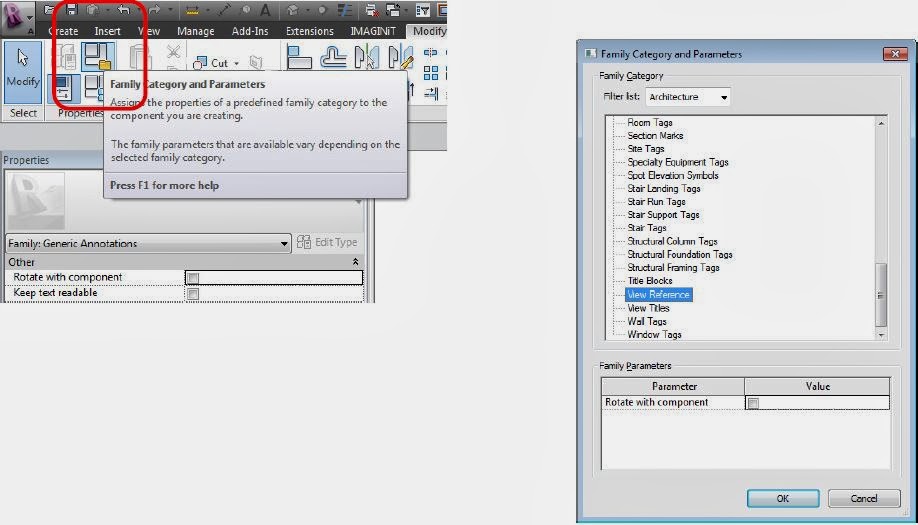Click OK in Family Category dialog
The image size is (918, 525).
pyautogui.click(x=783, y=499)
